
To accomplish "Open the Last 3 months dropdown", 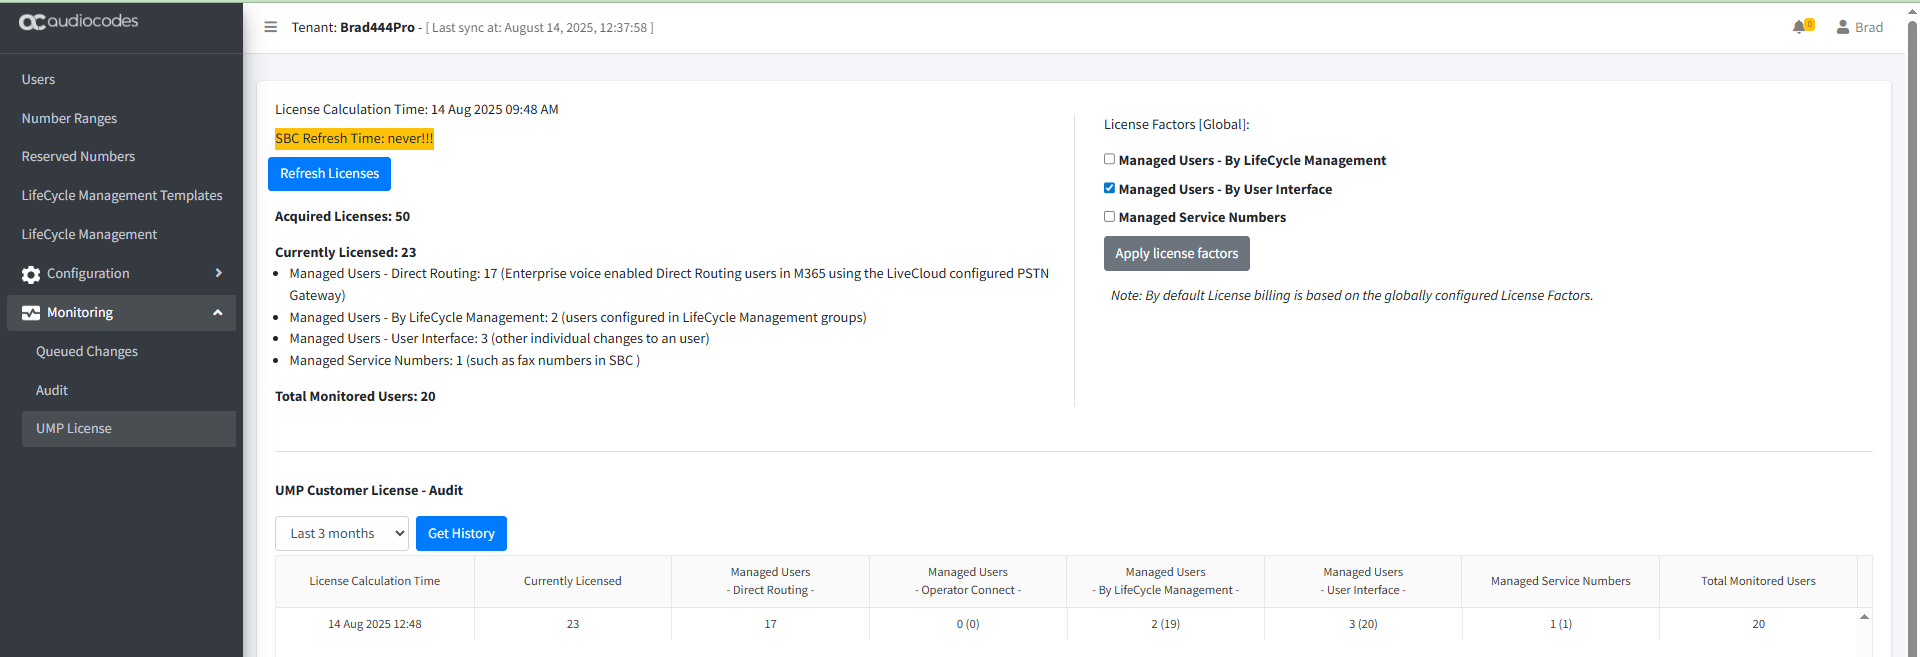I will 341,533.
